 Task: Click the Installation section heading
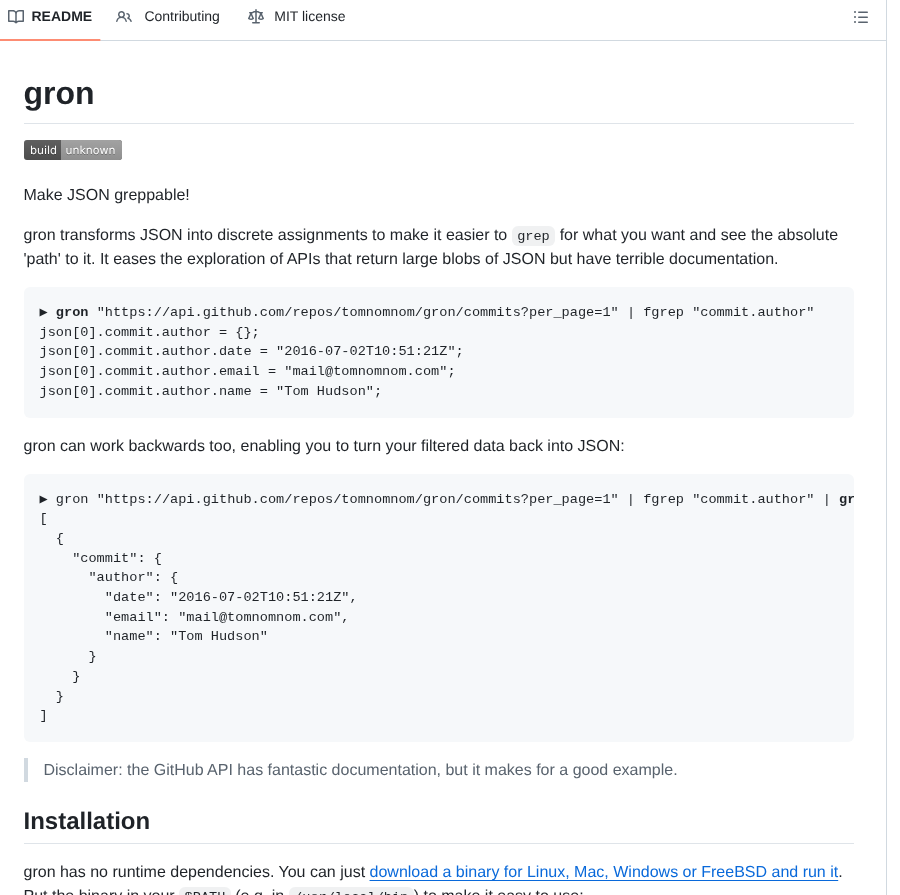pyautogui.click(x=87, y=821)
